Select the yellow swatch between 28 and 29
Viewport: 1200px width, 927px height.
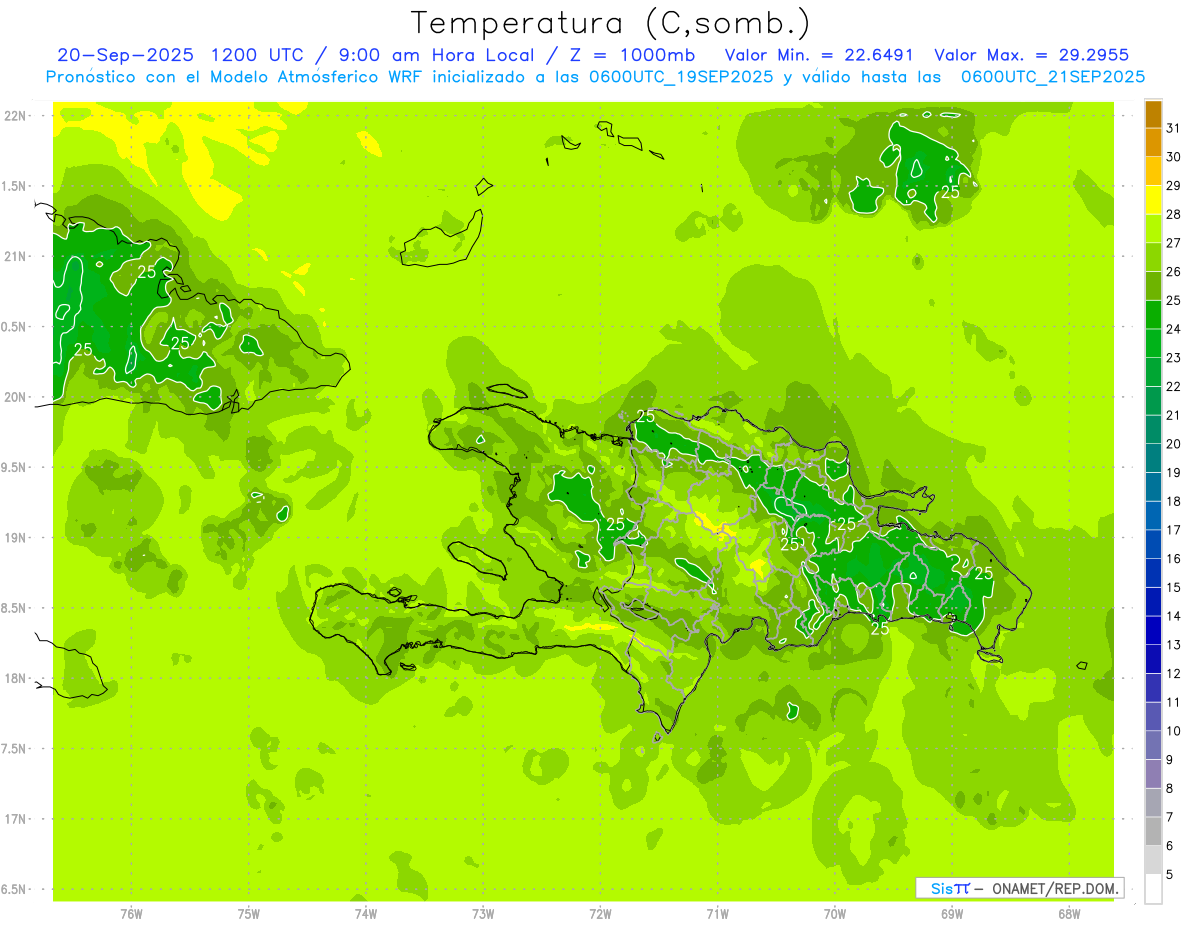pyautogui.click(x=1153, y=200)
